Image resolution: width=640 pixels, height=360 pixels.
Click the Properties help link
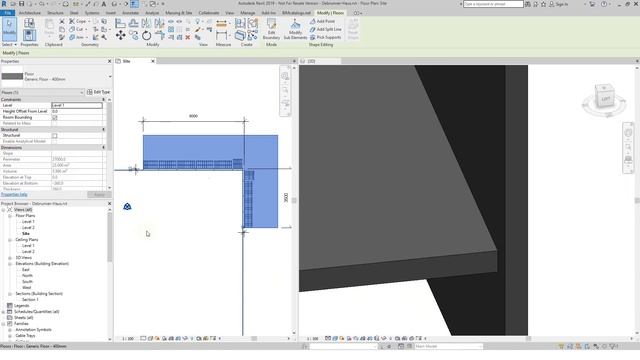coord(14,195)
